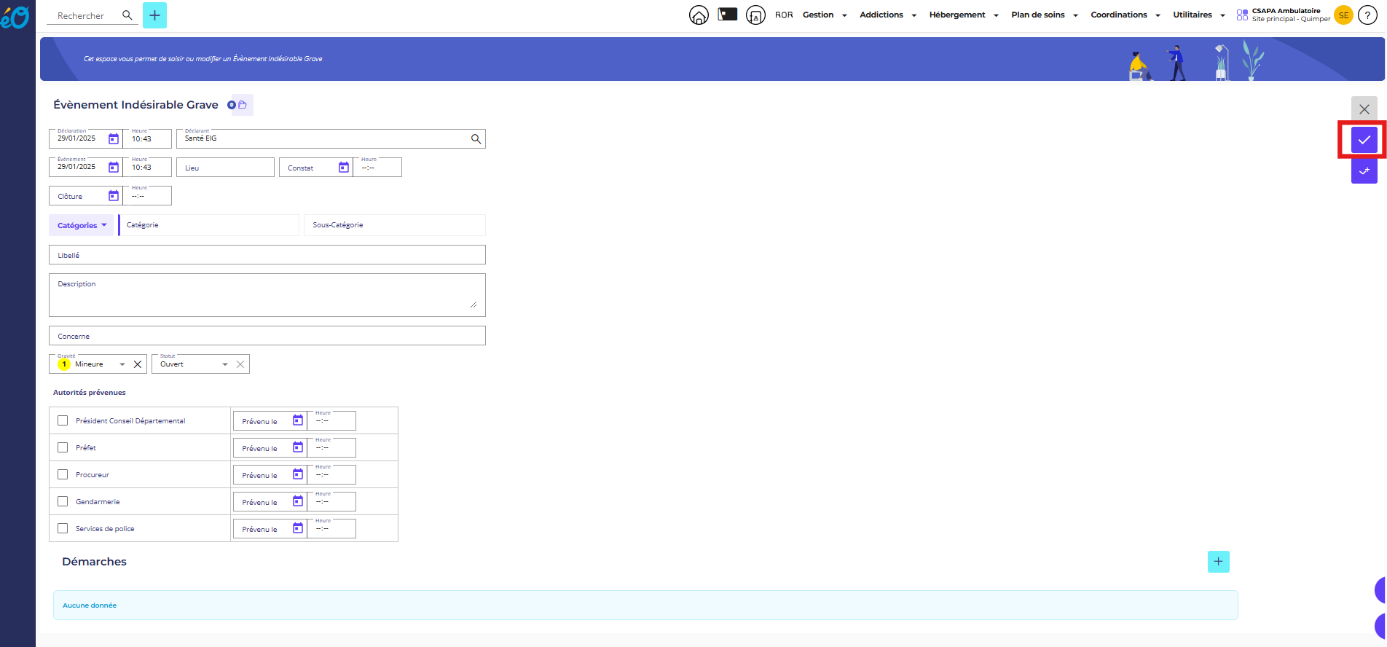
Task: Open calendar picker for Clôture date
Action: coord(113,196)
